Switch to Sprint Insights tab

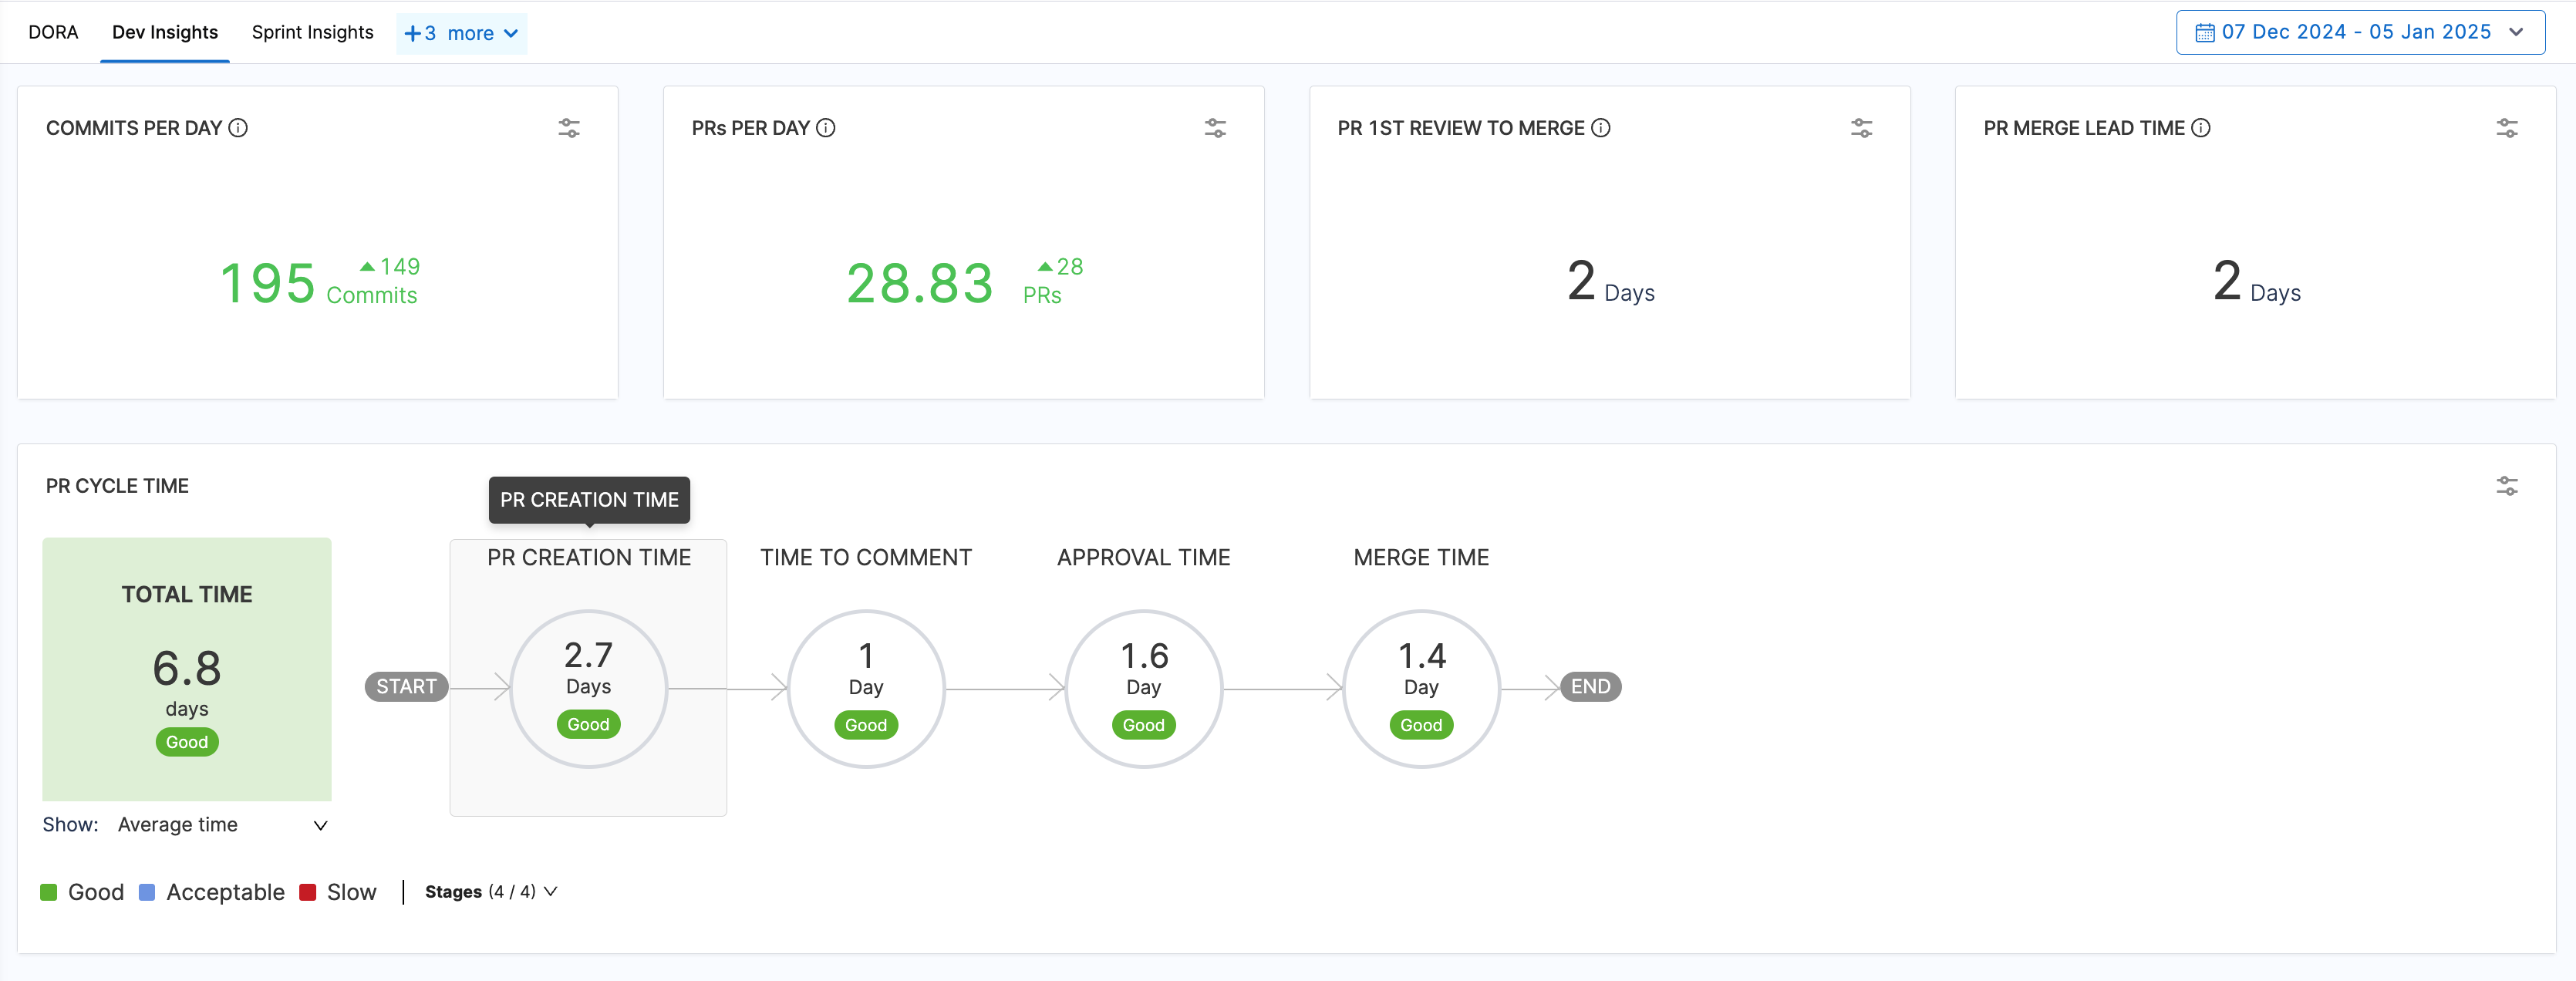(312, 32)
